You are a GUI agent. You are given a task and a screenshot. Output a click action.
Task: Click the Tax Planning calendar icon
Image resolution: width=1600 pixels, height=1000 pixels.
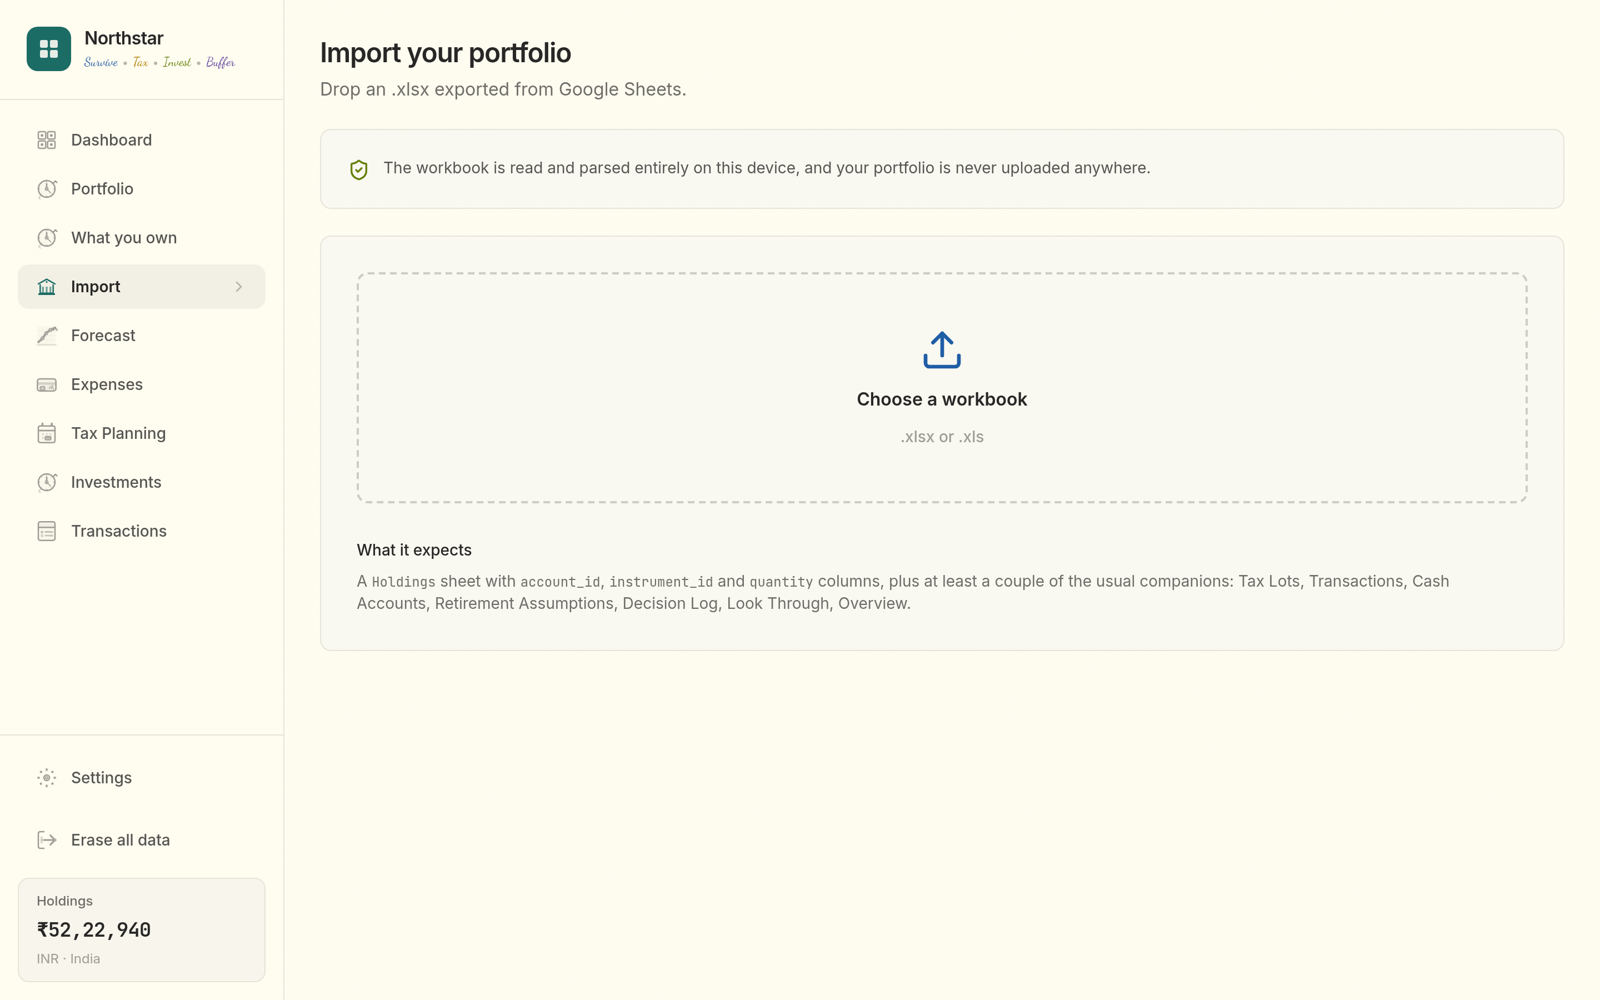coord(47,433)
